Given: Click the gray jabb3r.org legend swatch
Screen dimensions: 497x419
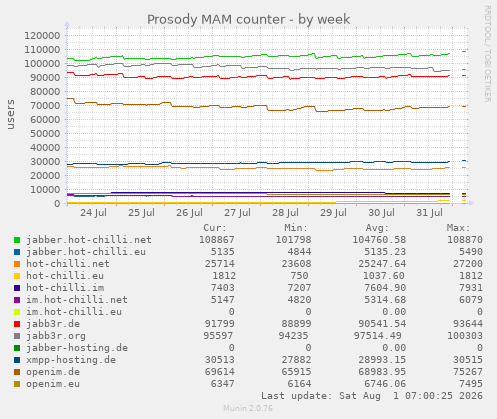Looking at the screenshot, I should point(17,336).
